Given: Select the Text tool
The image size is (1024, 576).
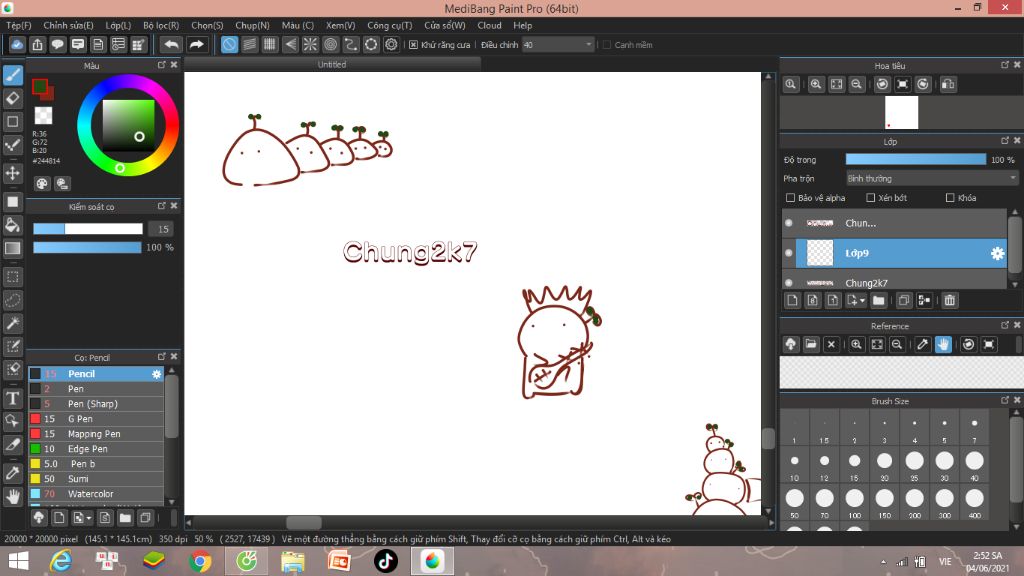Looking at the screenshot, I should [13, 398].
